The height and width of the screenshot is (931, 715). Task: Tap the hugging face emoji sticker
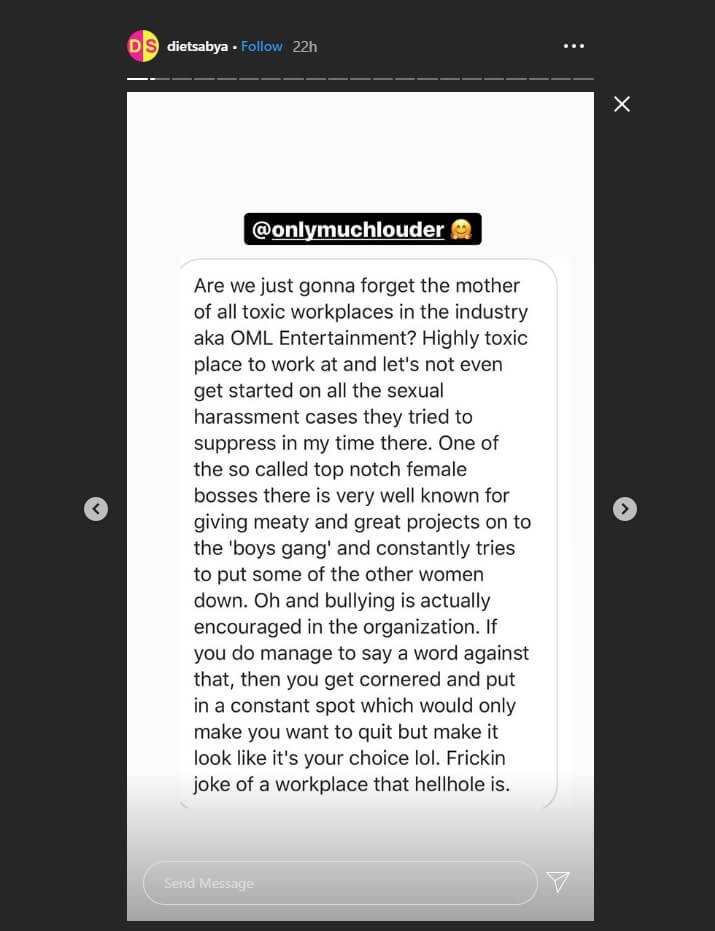tap(462, 229)
